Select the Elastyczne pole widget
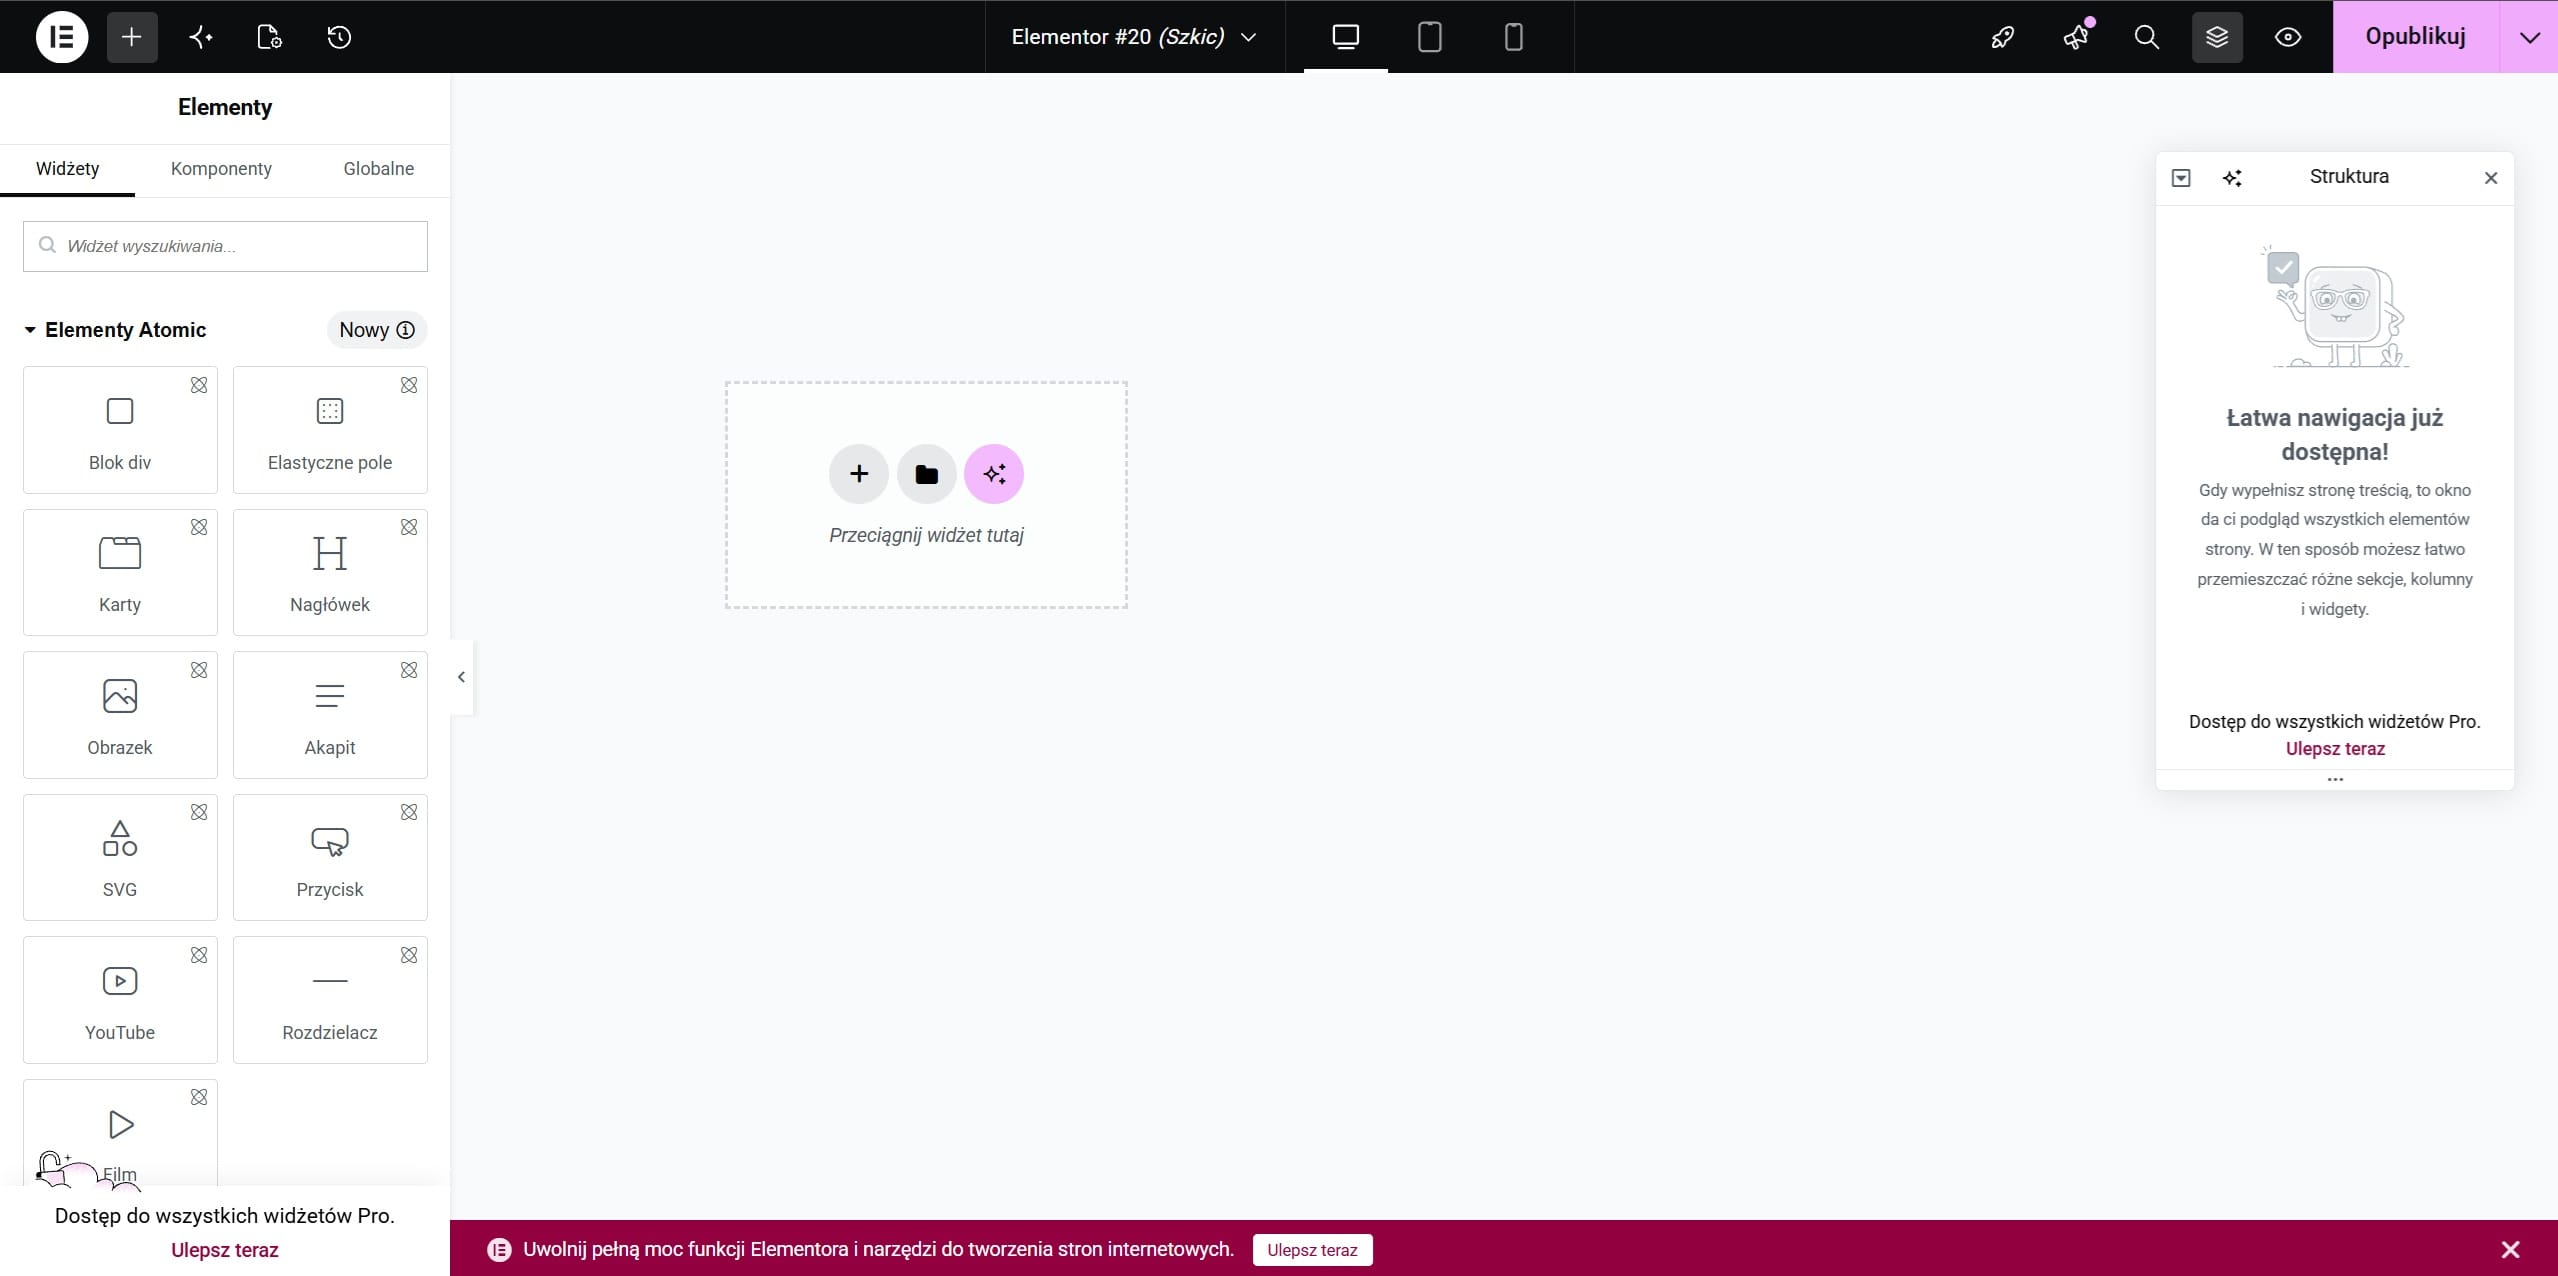Image resolution: width=2558 pixels, height=1276 pixels. click(330, 430)
